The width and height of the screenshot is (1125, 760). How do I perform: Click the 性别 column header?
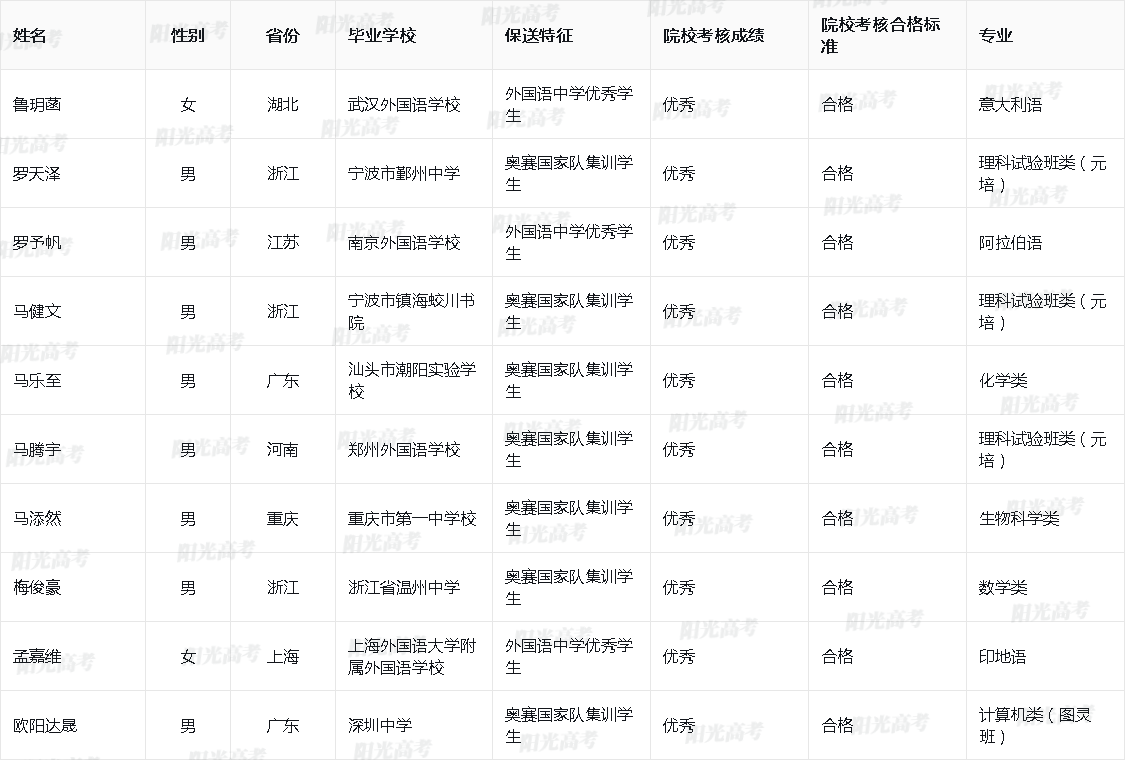[188, 35]
